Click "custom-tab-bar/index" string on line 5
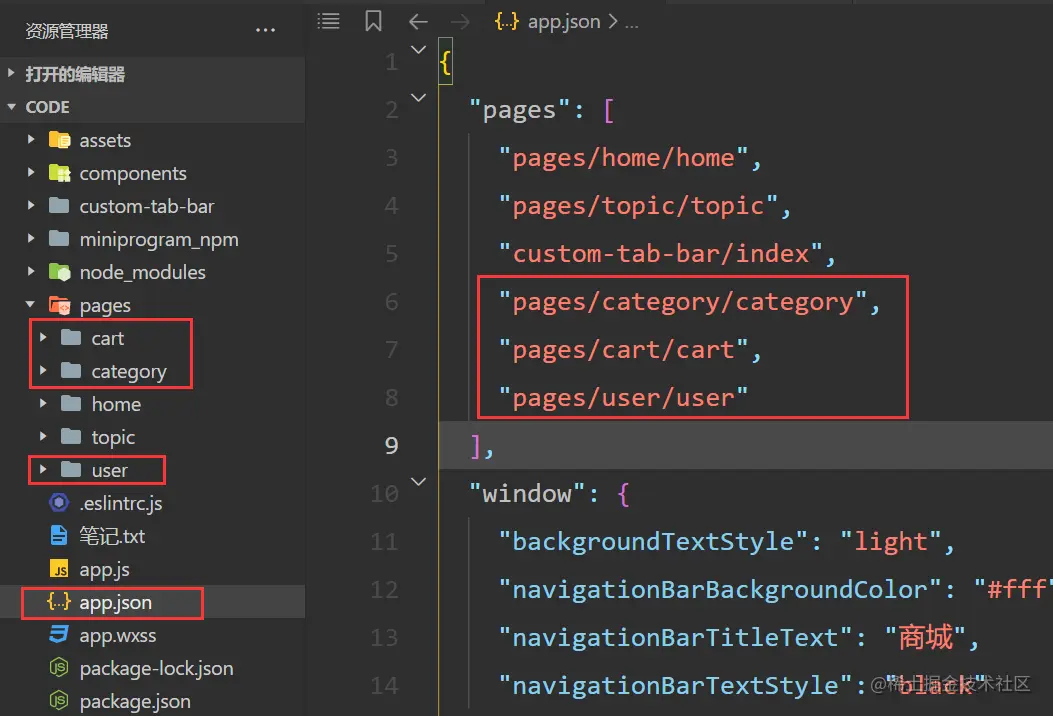 point(660,254)
